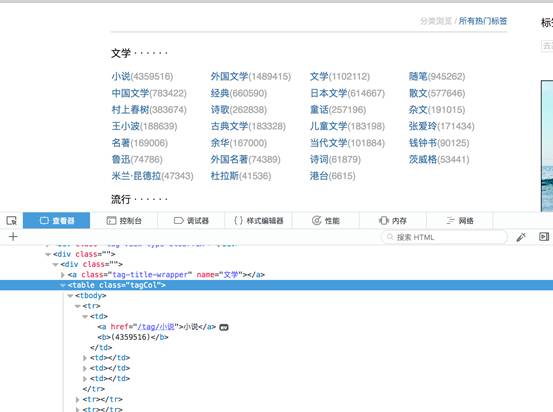Collapse the first tr node
This screenshot has height=412, width=553.
tap(78, 306)
